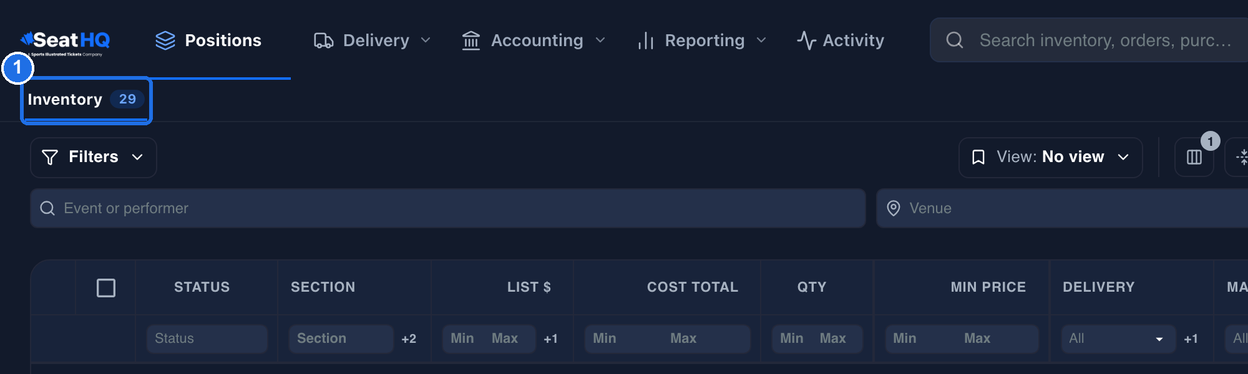Click the Section filter input
The height and width of the screenshot is (374, 1248).
pos(341,339)
